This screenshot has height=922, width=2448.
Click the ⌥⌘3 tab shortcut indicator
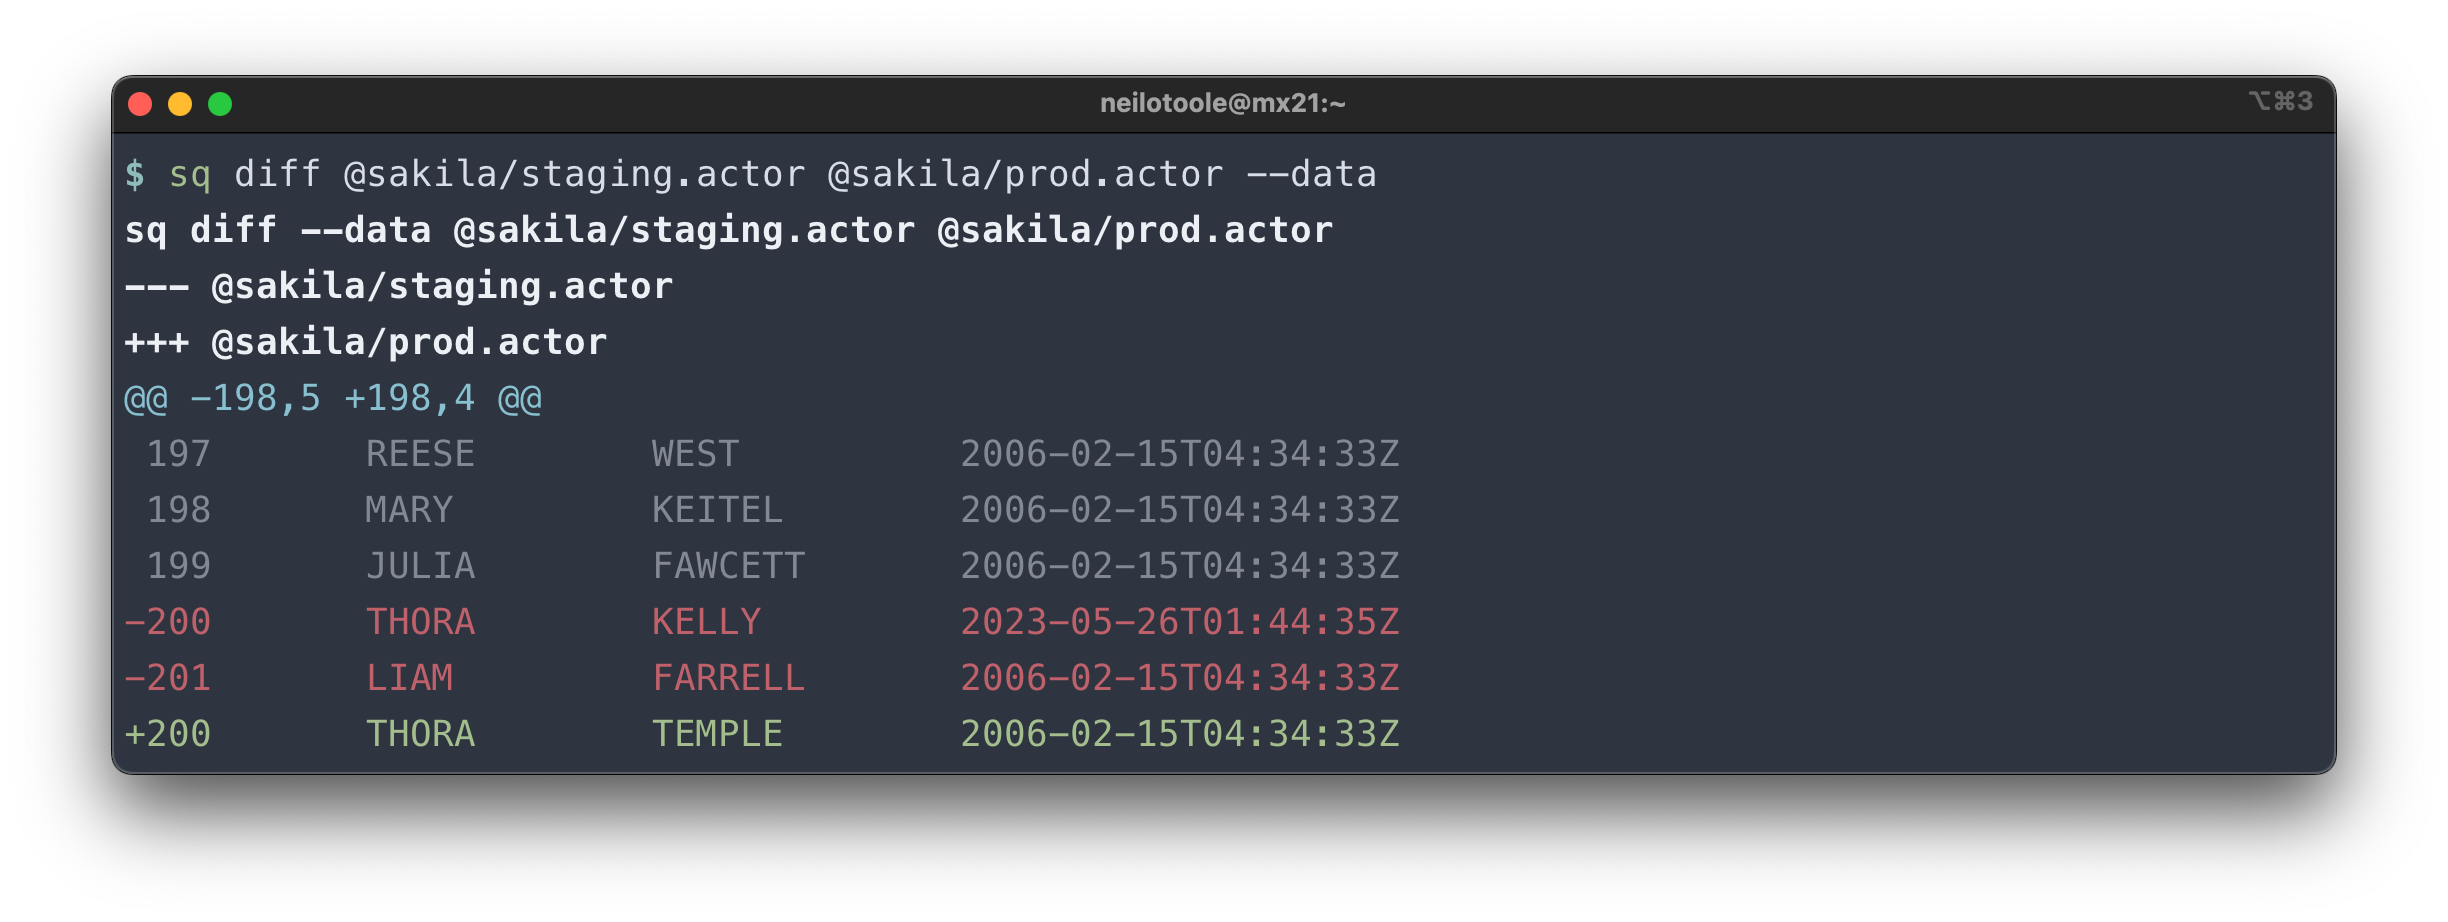coord(2282,101)
